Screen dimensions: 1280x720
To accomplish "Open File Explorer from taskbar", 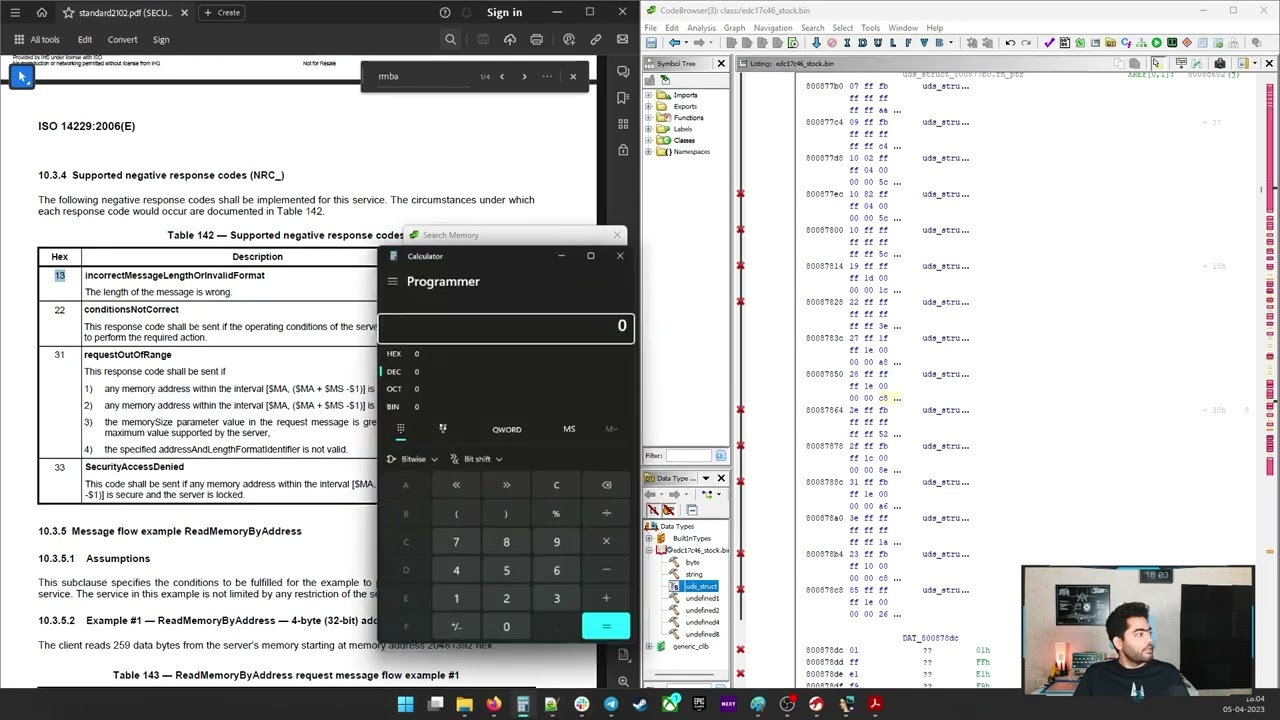I will pos(464,705).
